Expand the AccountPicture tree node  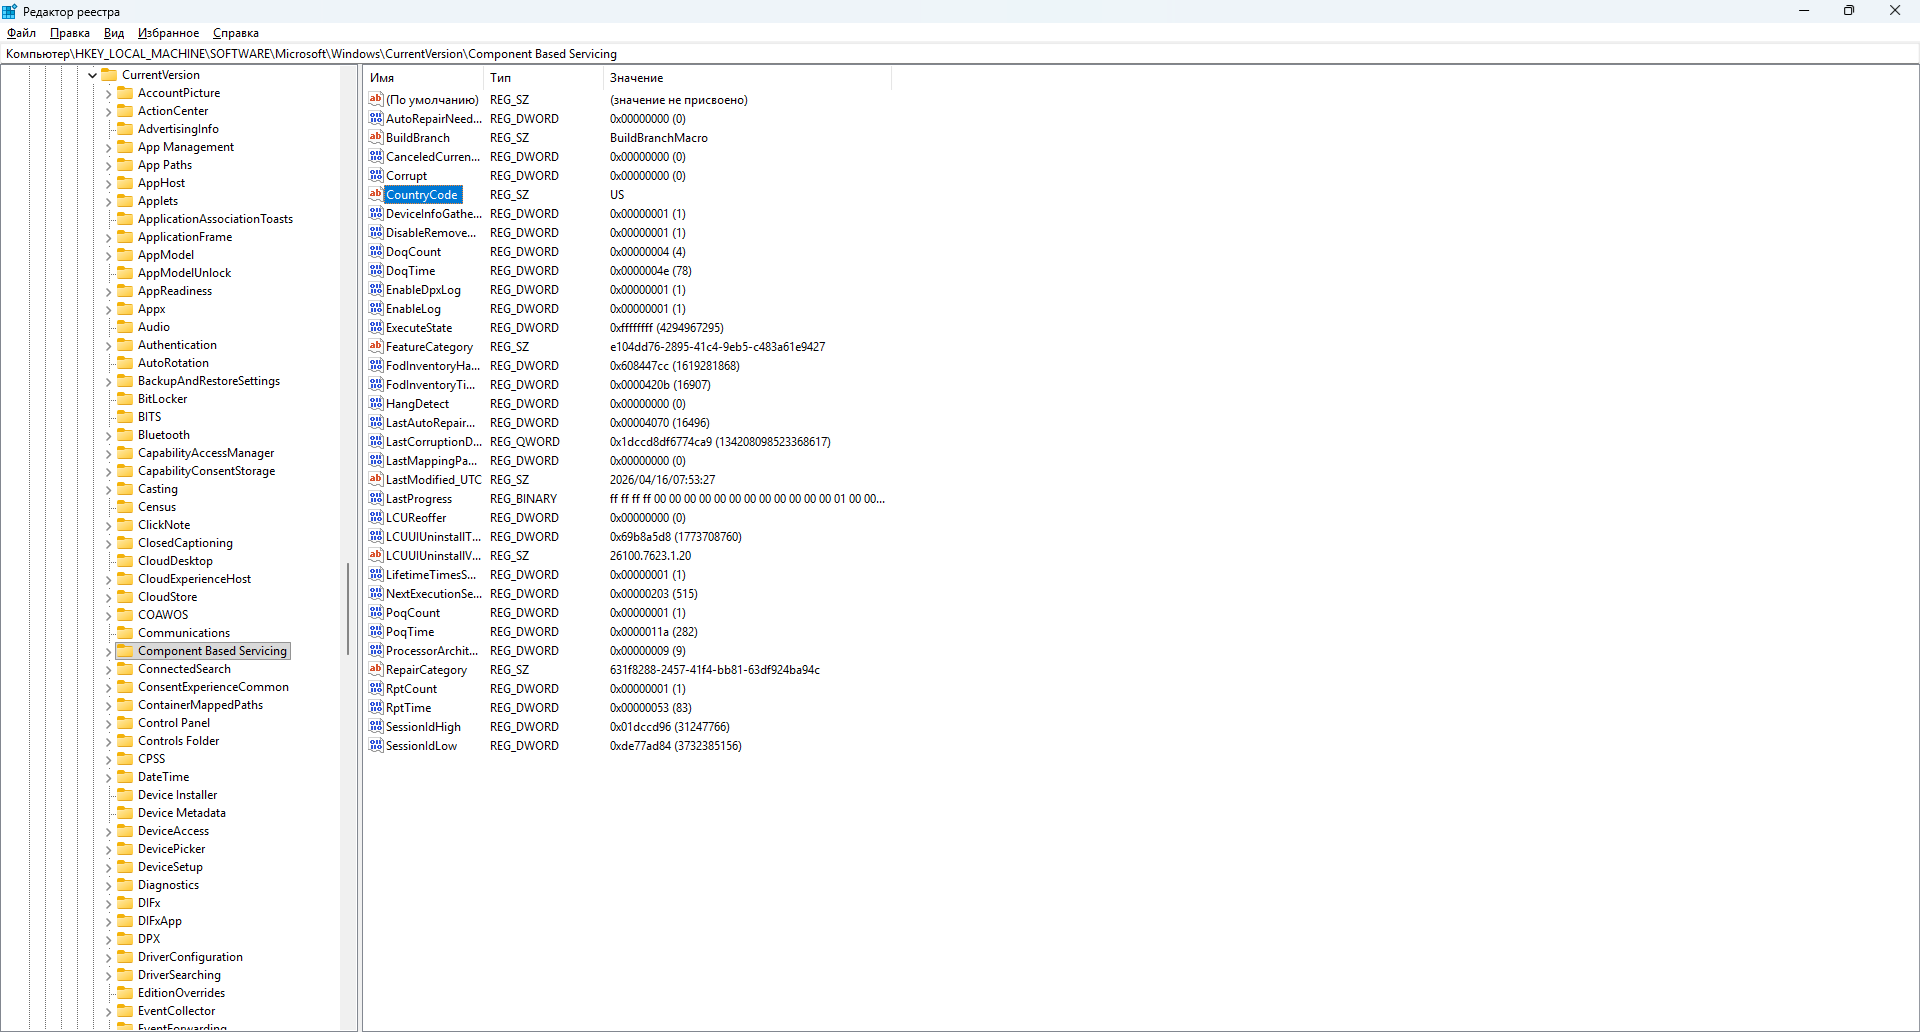tap(109, 94)
